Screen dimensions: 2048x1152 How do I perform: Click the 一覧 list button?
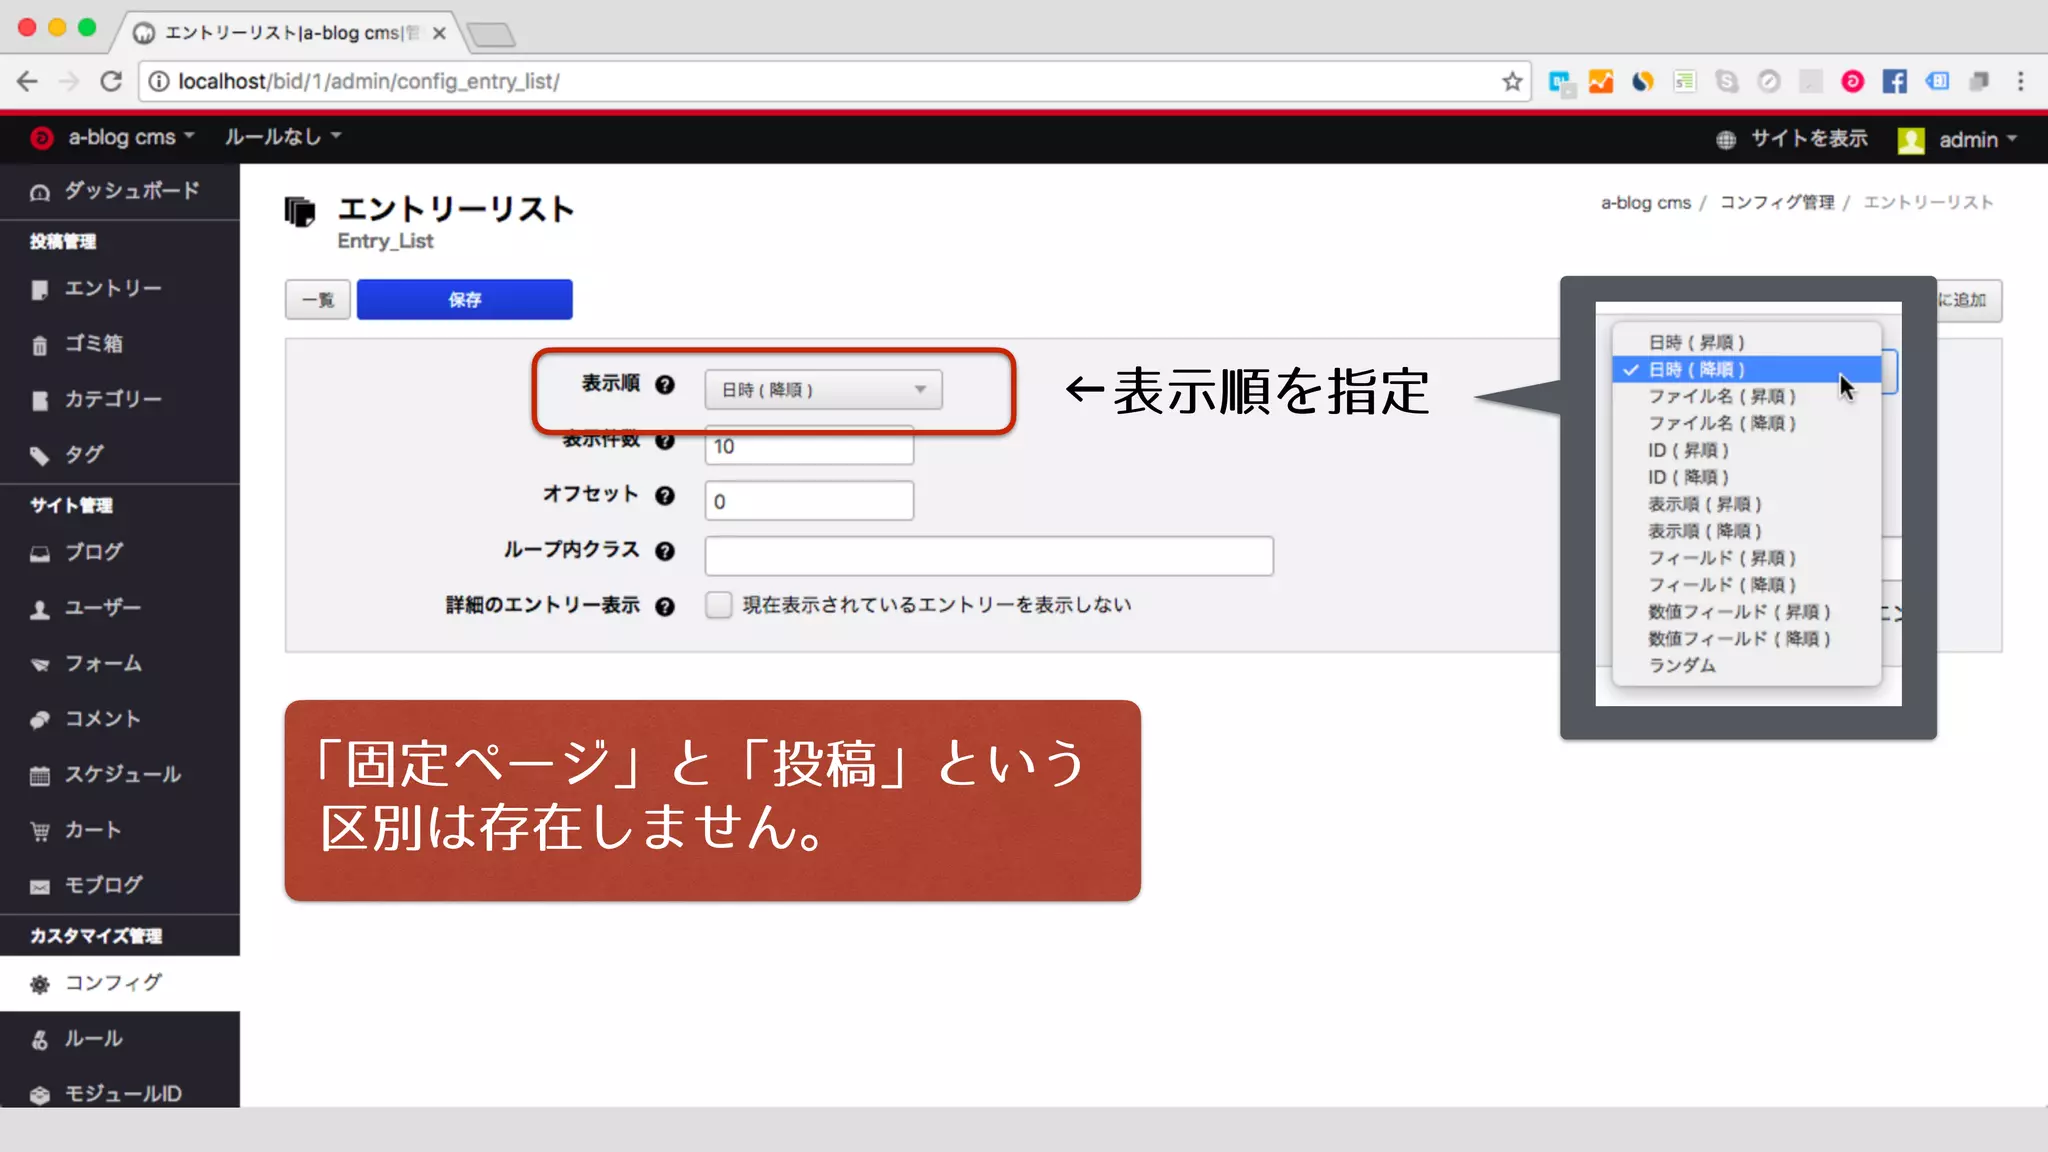coord(318,299)
